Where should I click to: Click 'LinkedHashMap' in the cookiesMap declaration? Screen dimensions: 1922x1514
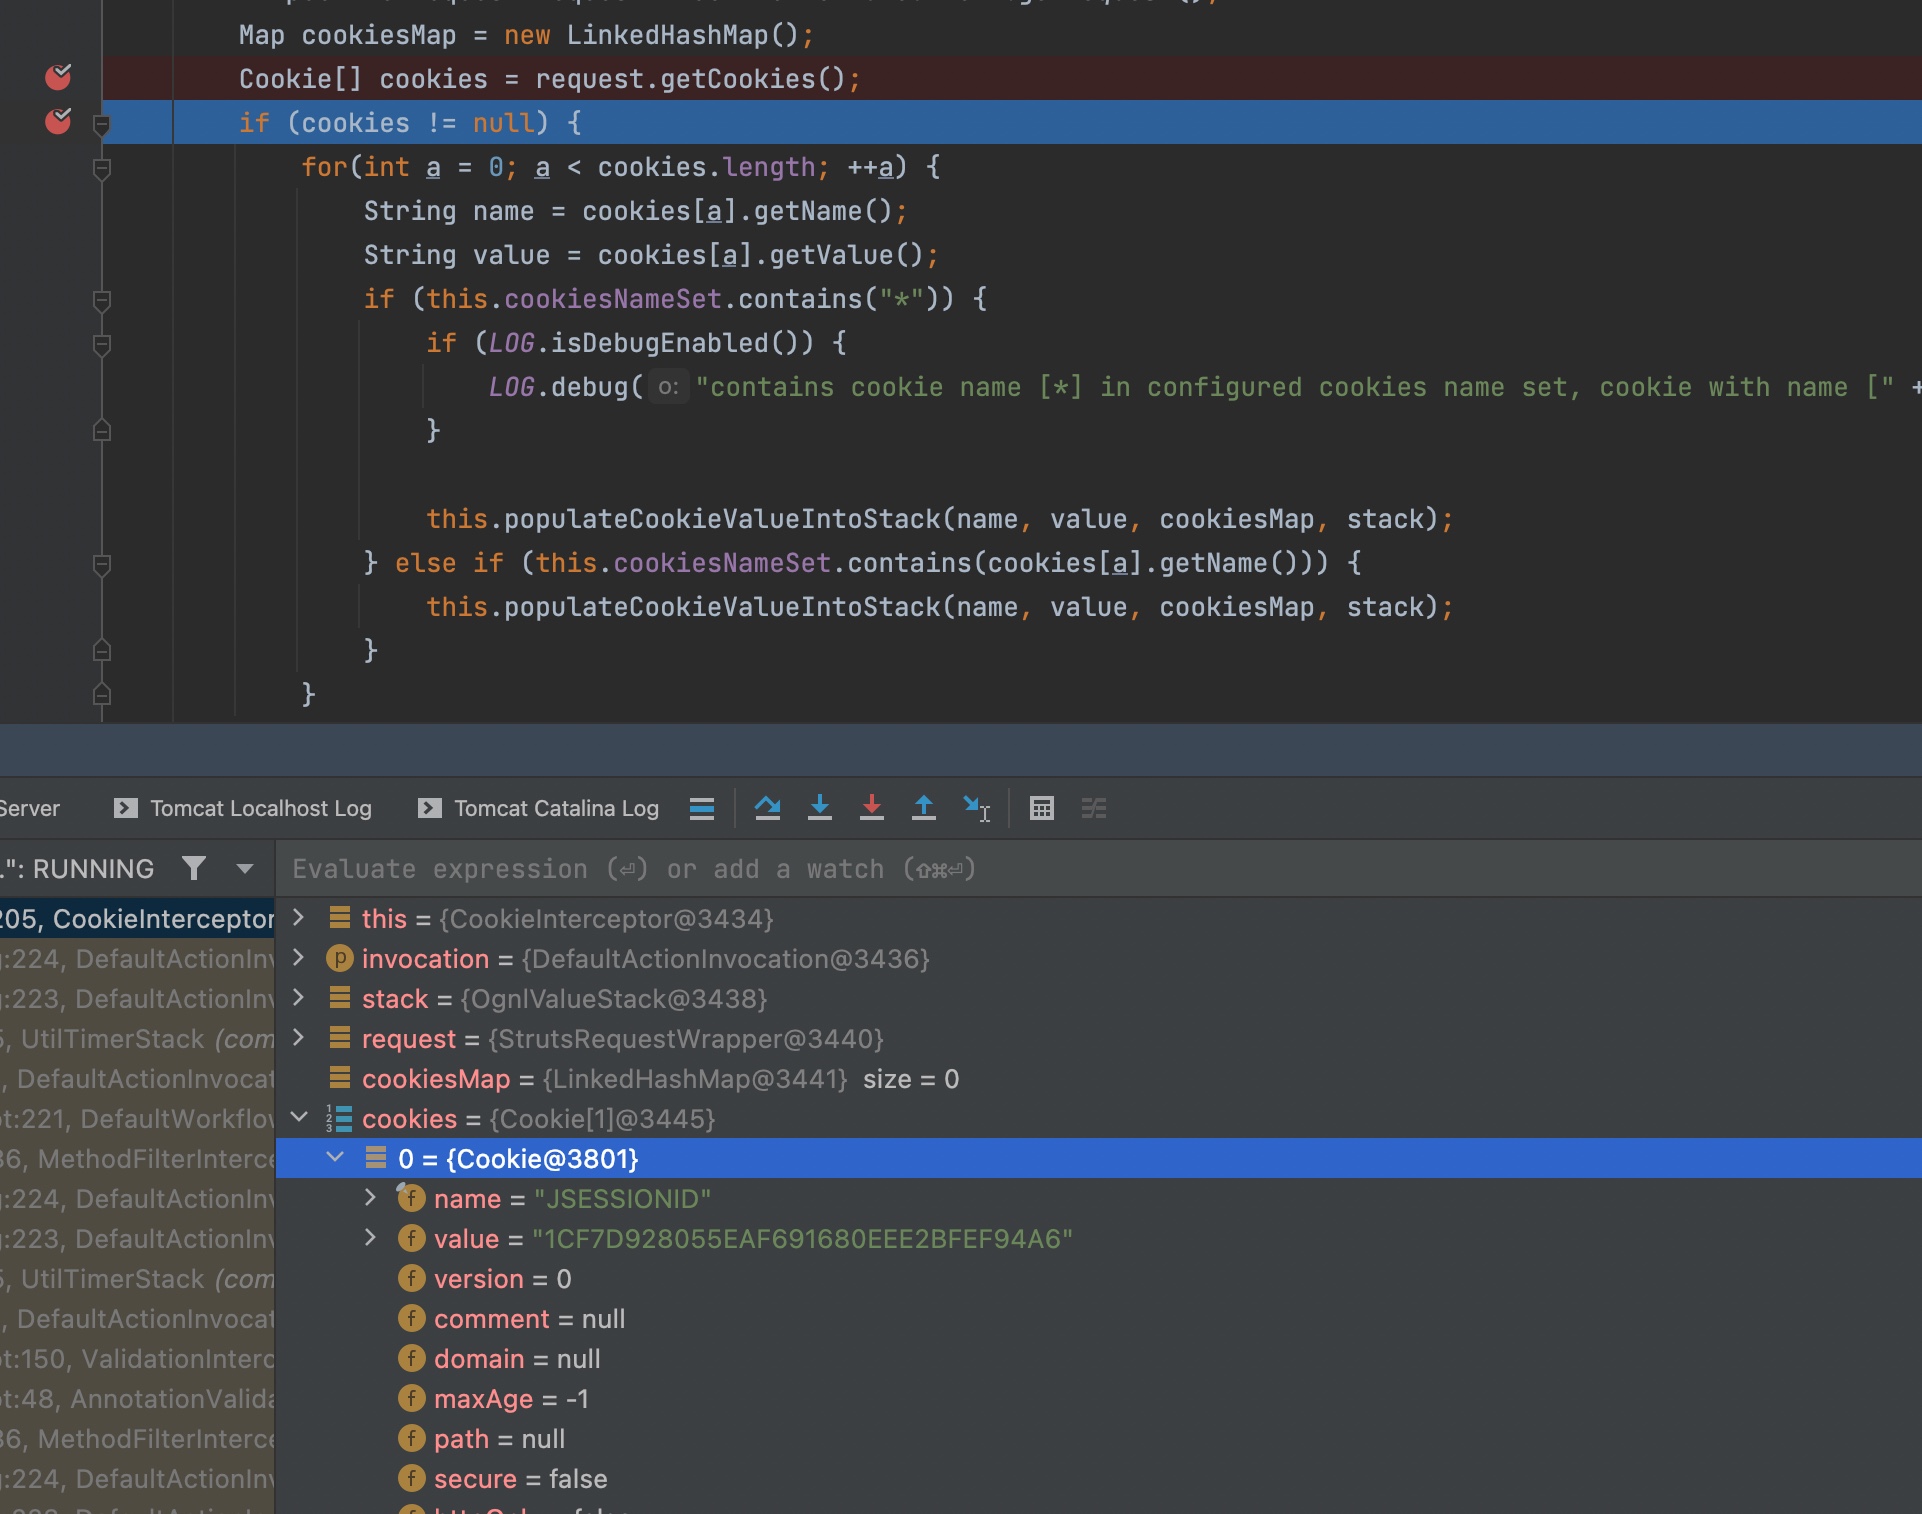click(667, 35)
